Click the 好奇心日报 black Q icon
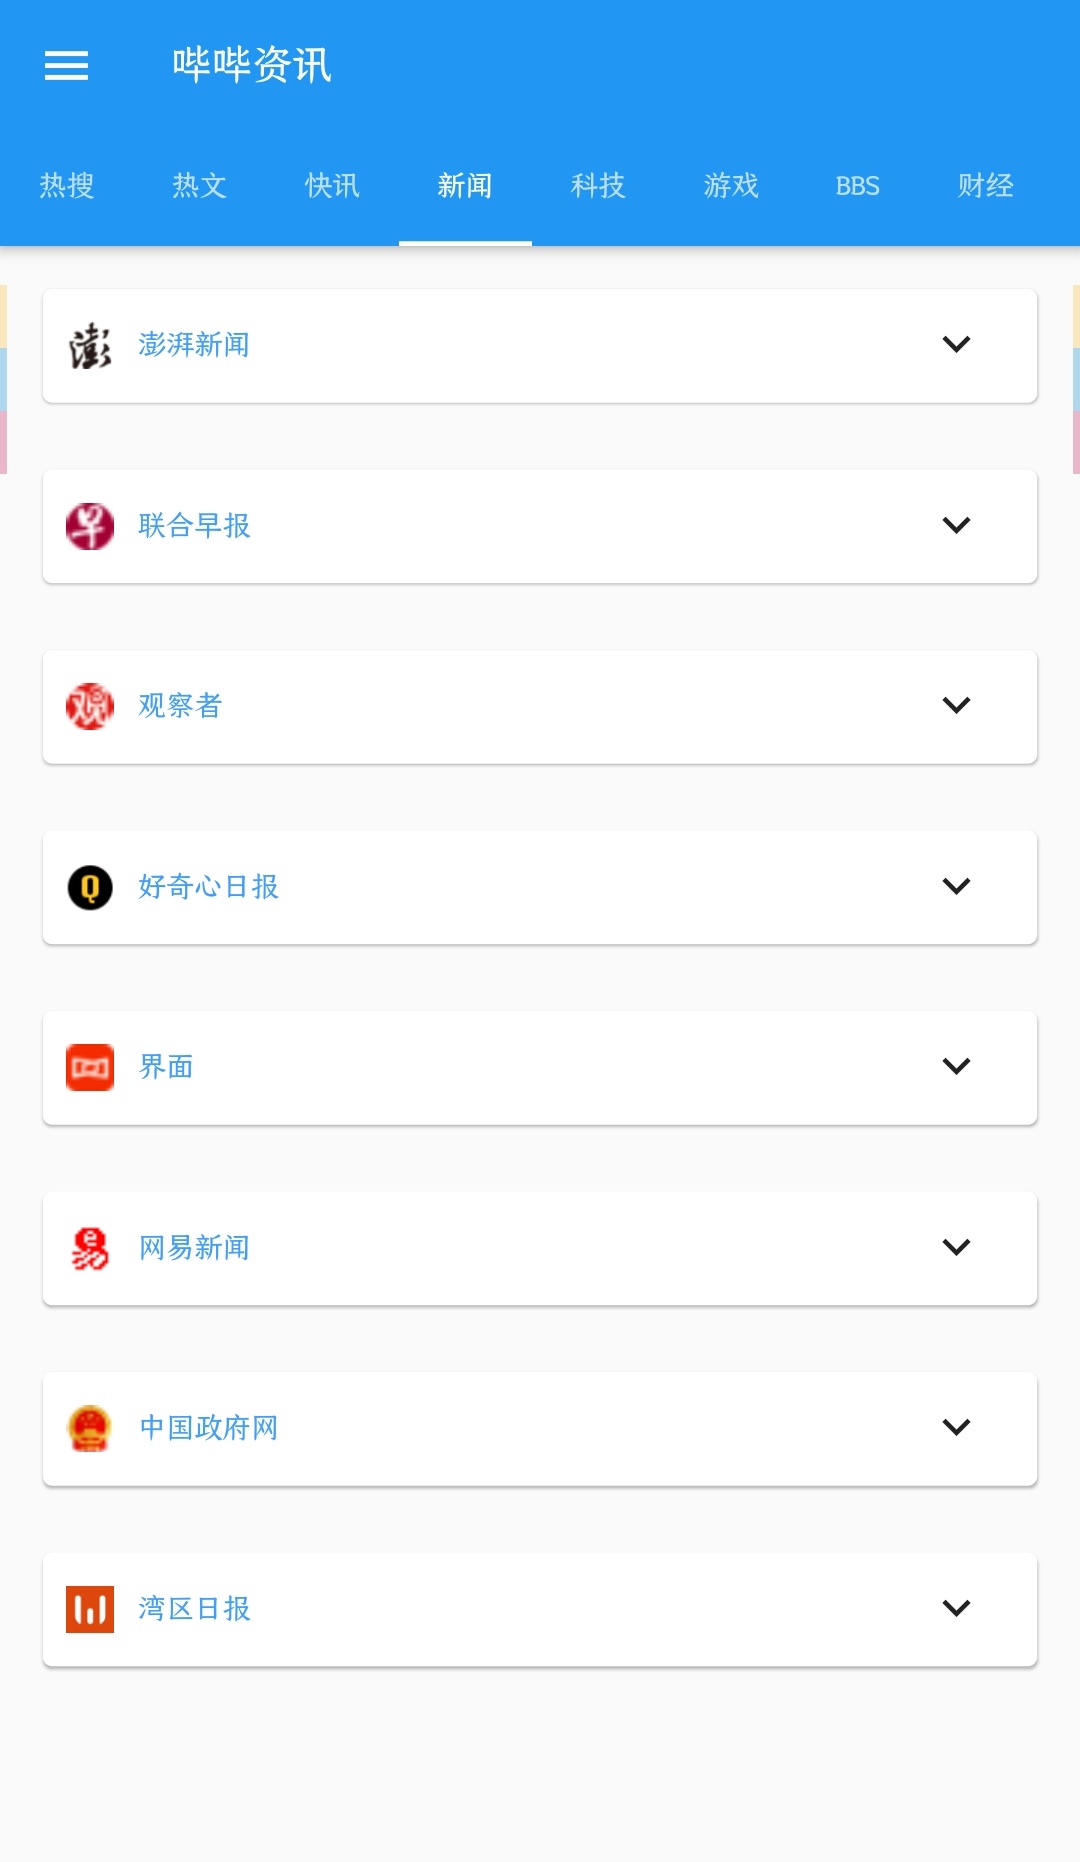1080x1862 pixels. tap(90, 887)
